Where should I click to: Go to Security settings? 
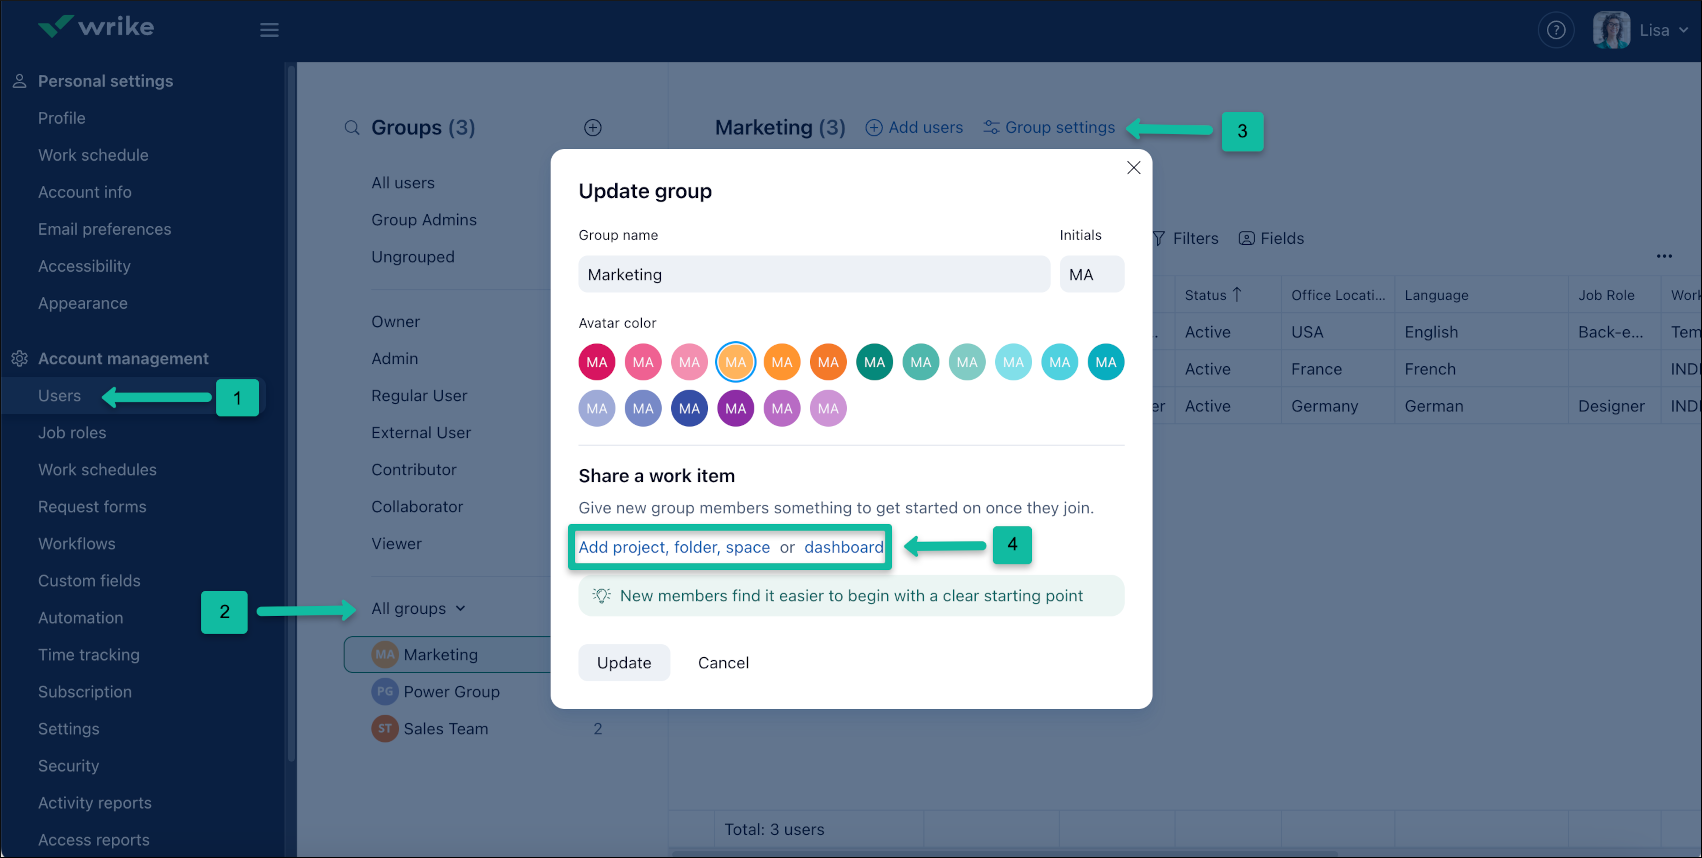(x=69, y=766)
